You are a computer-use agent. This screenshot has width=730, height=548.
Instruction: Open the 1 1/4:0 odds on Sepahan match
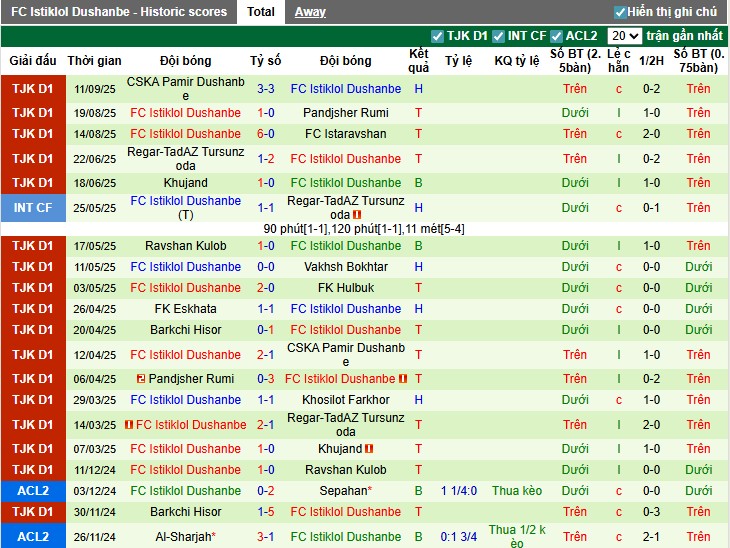point(459,491)
